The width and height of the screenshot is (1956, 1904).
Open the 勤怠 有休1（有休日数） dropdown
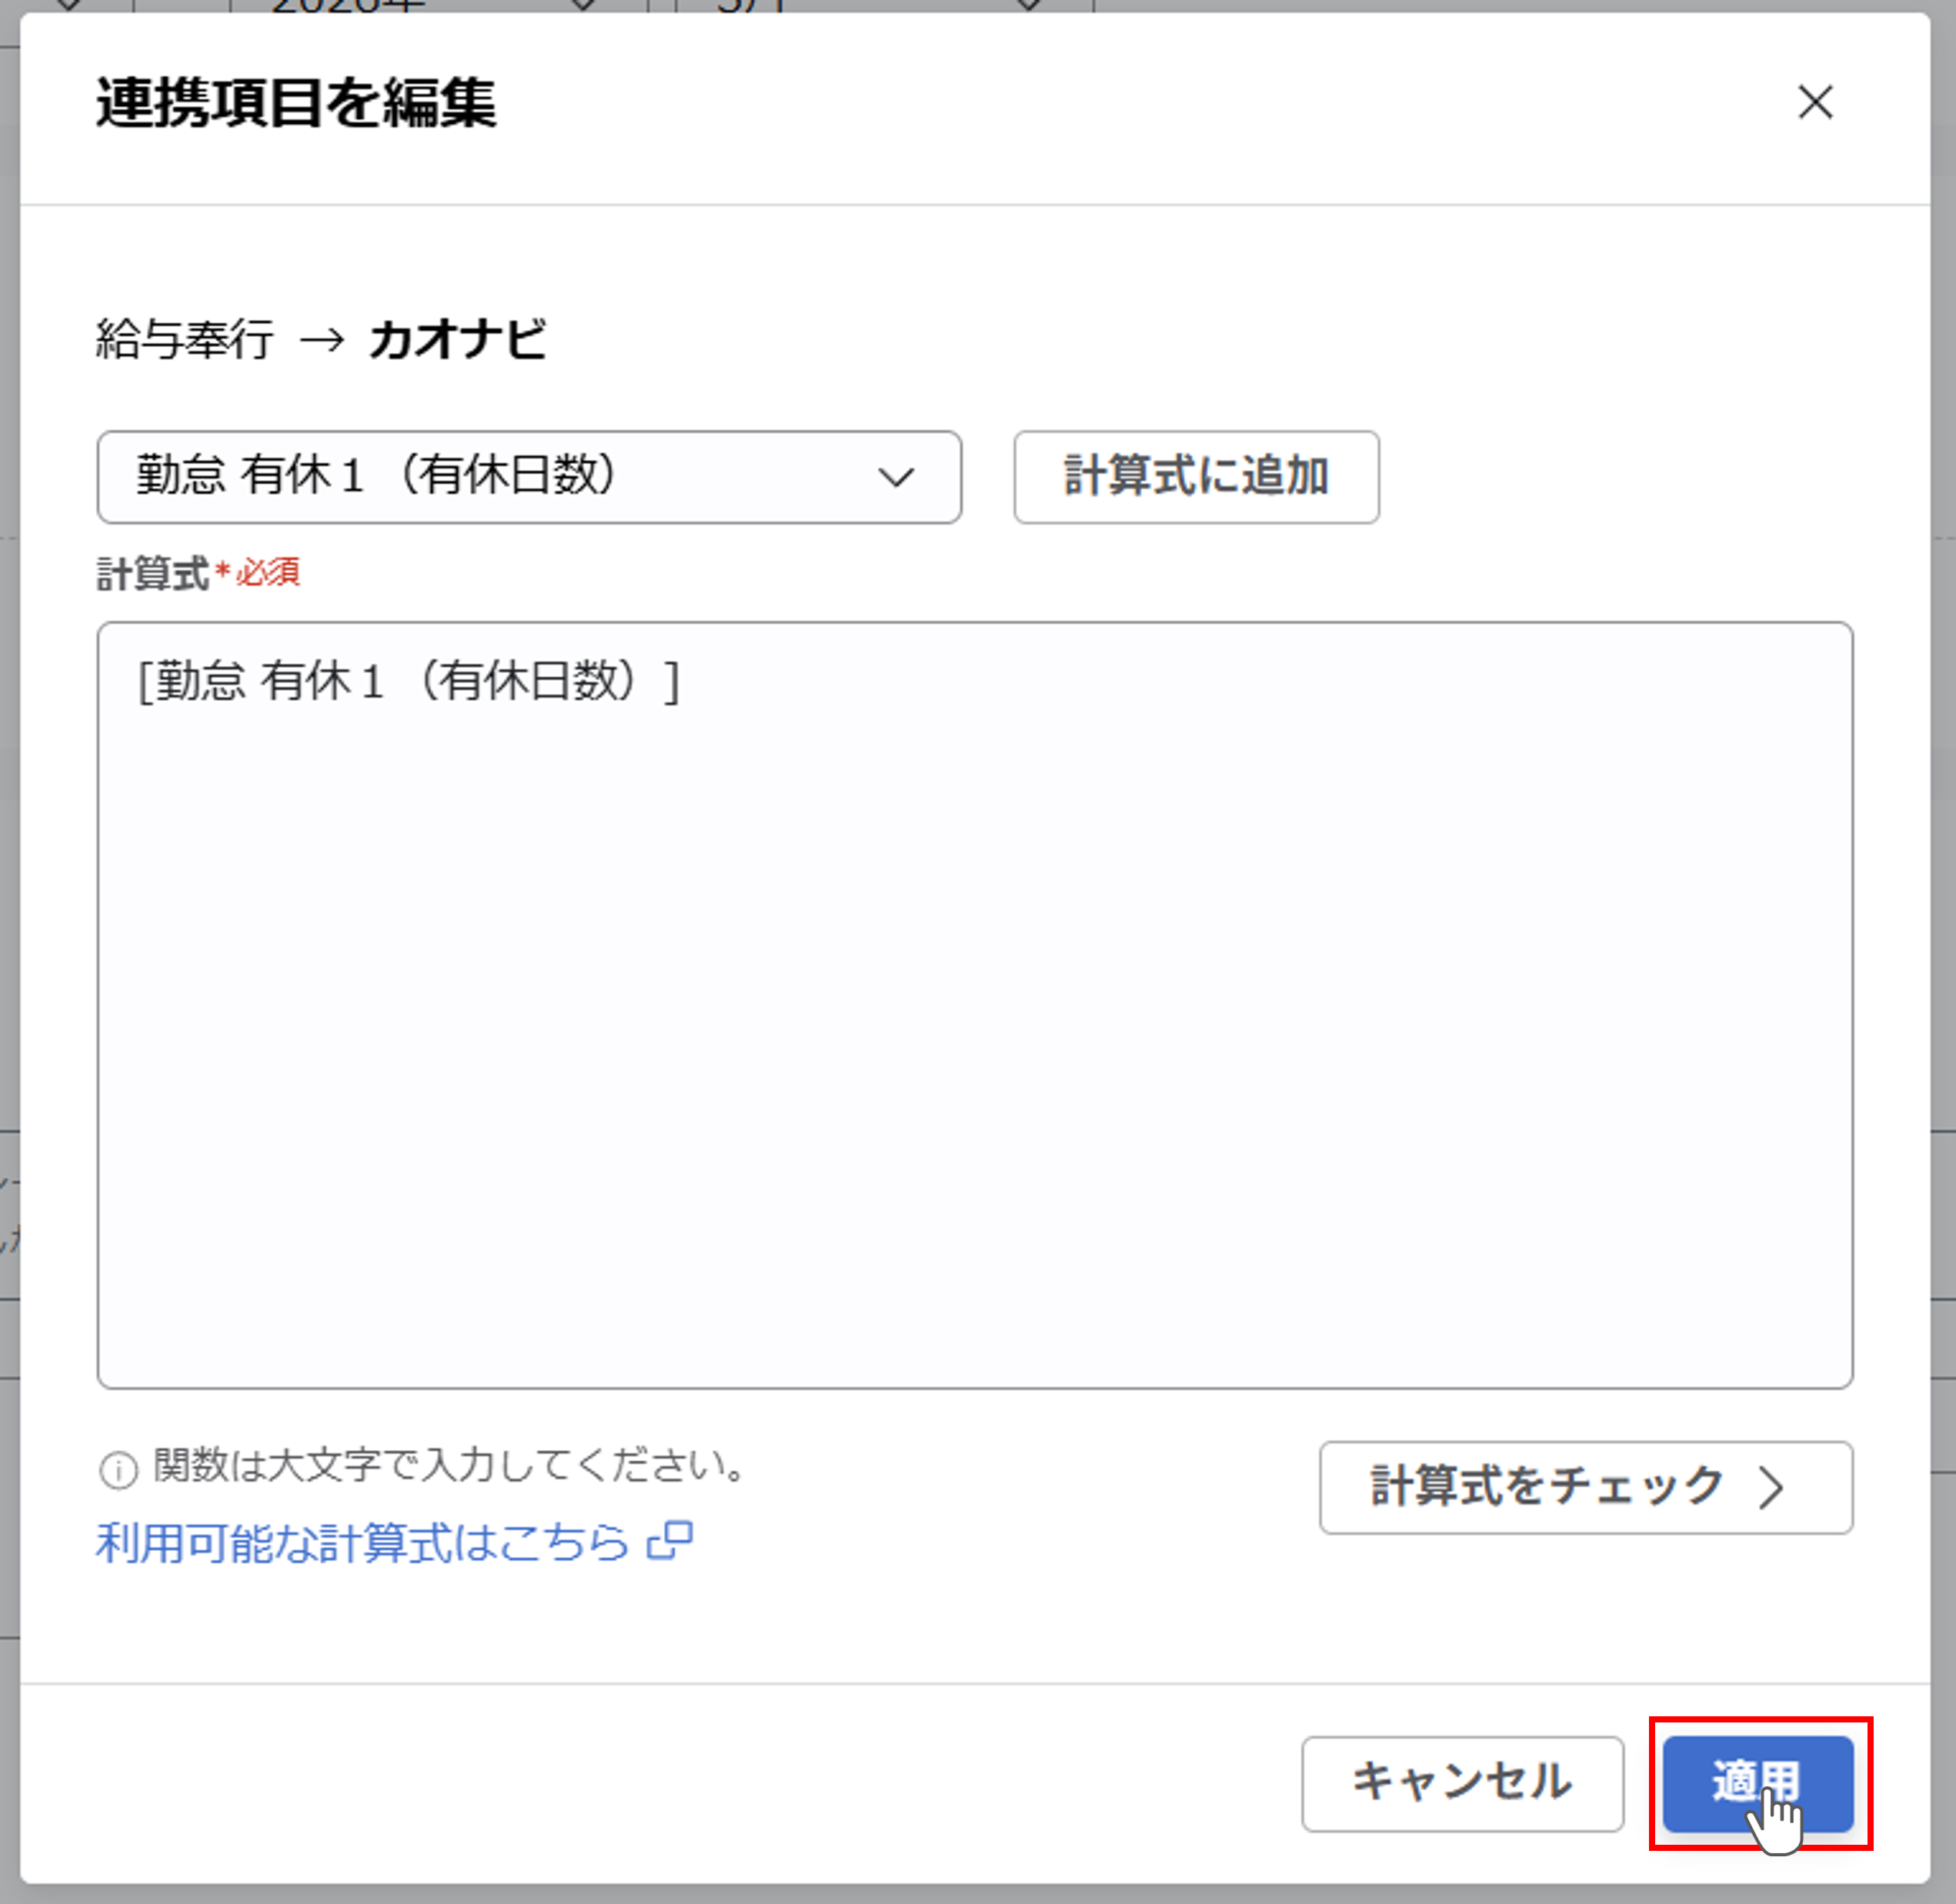click(529, 477)
